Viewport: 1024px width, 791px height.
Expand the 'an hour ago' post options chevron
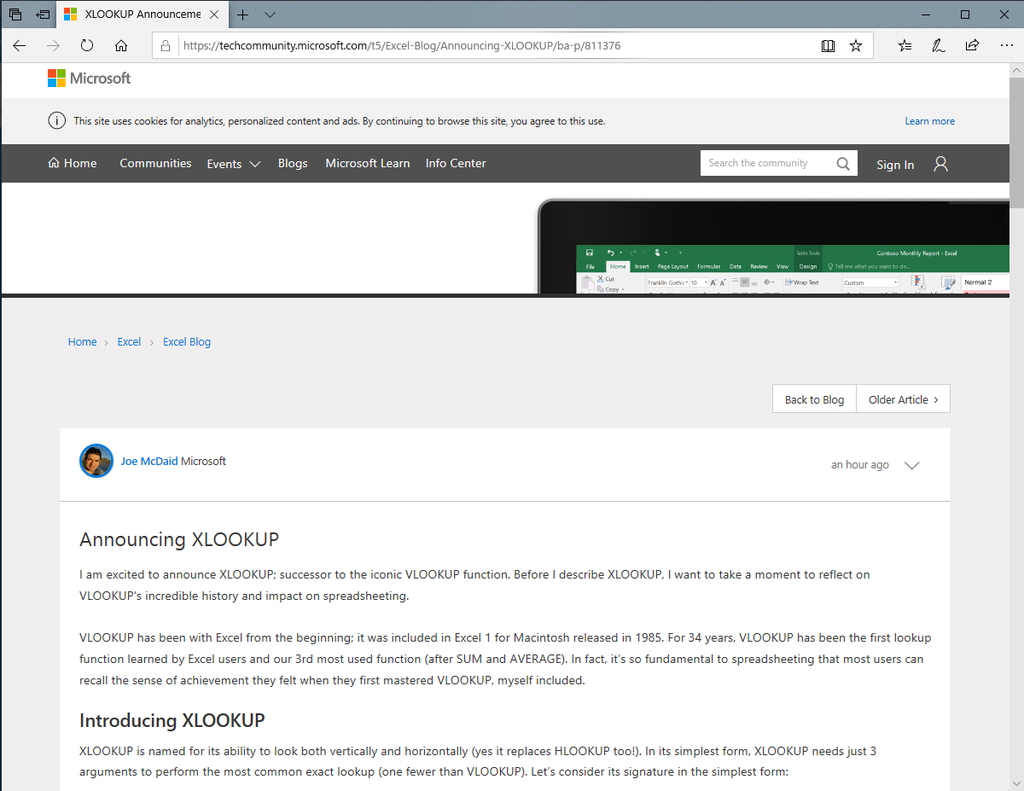point(911,465)
